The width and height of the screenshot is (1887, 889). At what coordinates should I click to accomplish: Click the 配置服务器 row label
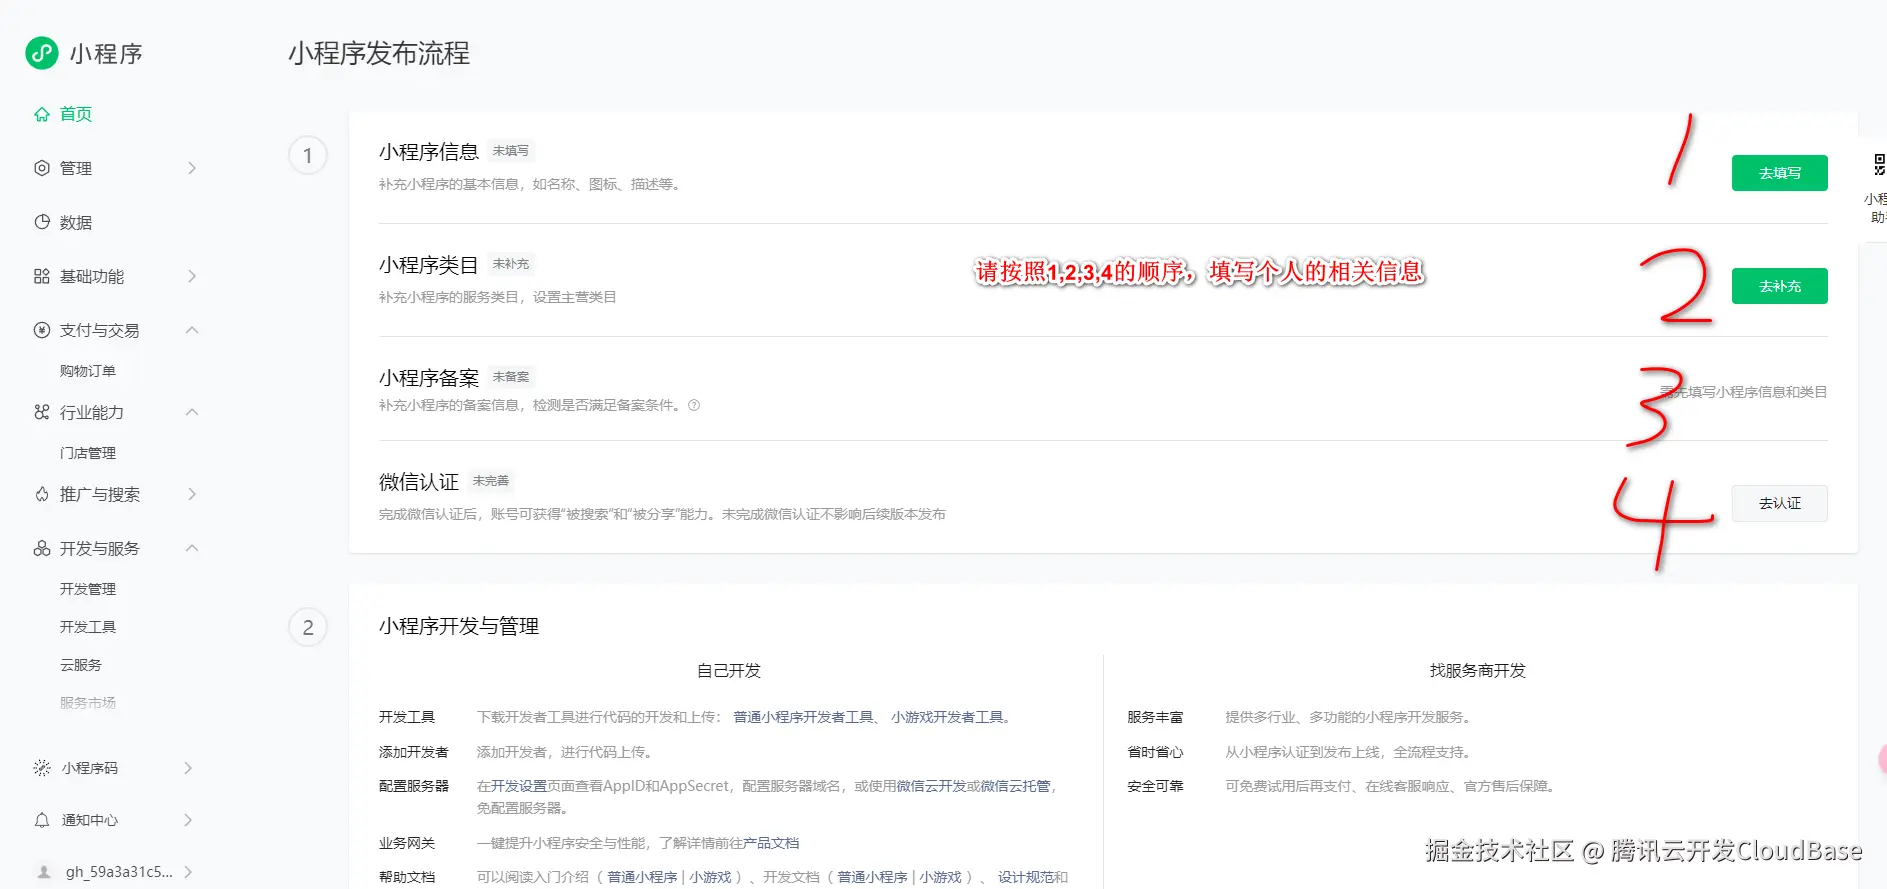[x=414, y=786]
